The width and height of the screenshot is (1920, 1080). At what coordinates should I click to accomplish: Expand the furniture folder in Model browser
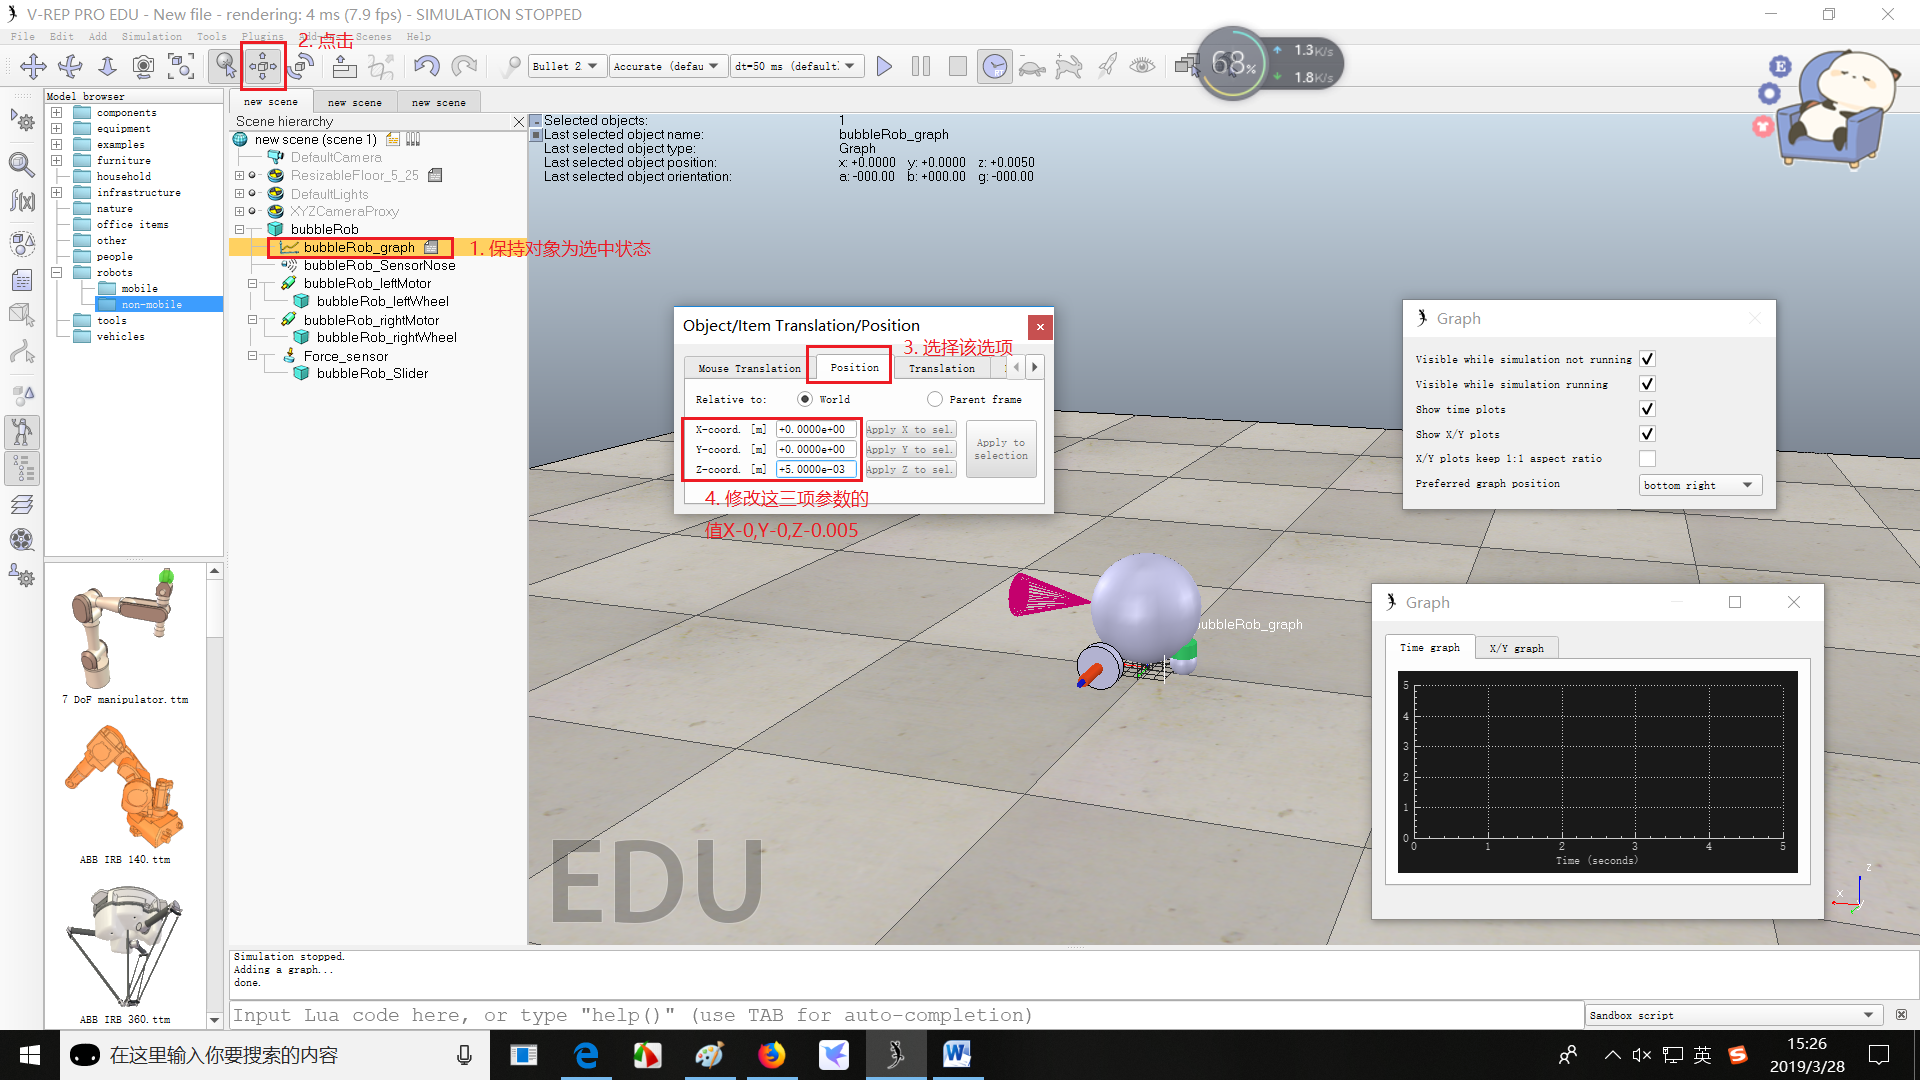point(57,160)
